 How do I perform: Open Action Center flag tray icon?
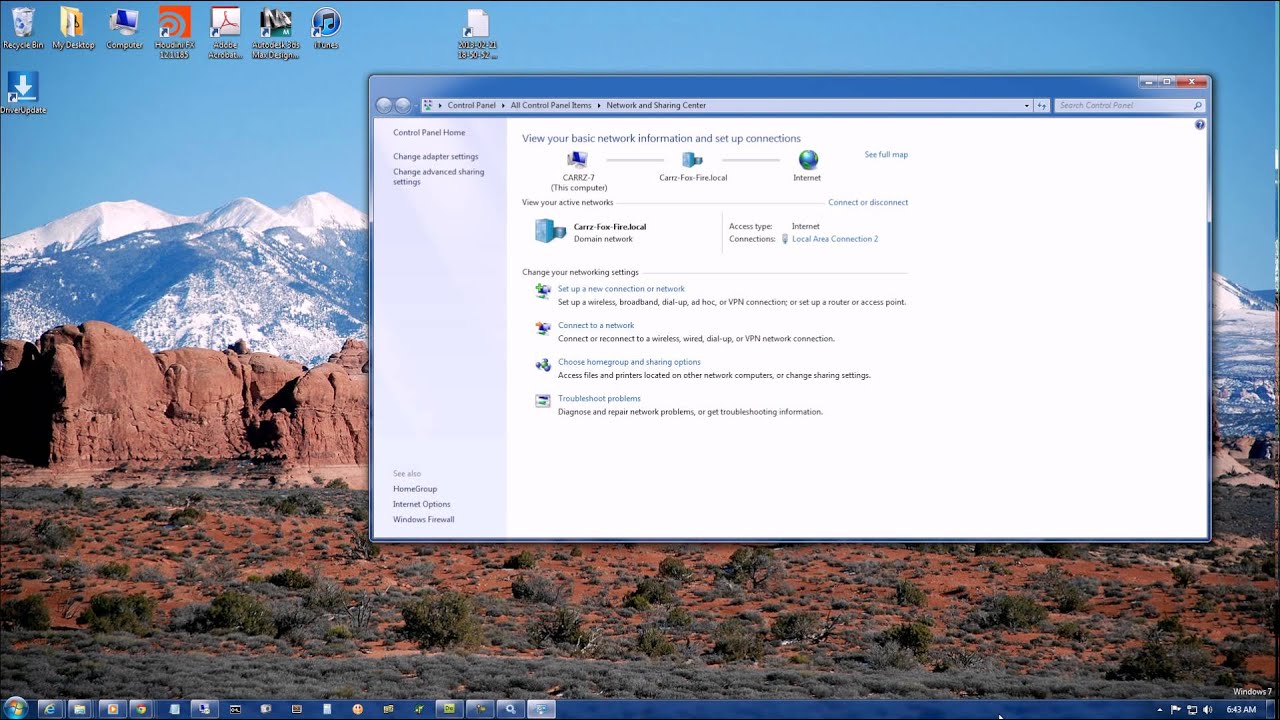(x=1176, y=709)
